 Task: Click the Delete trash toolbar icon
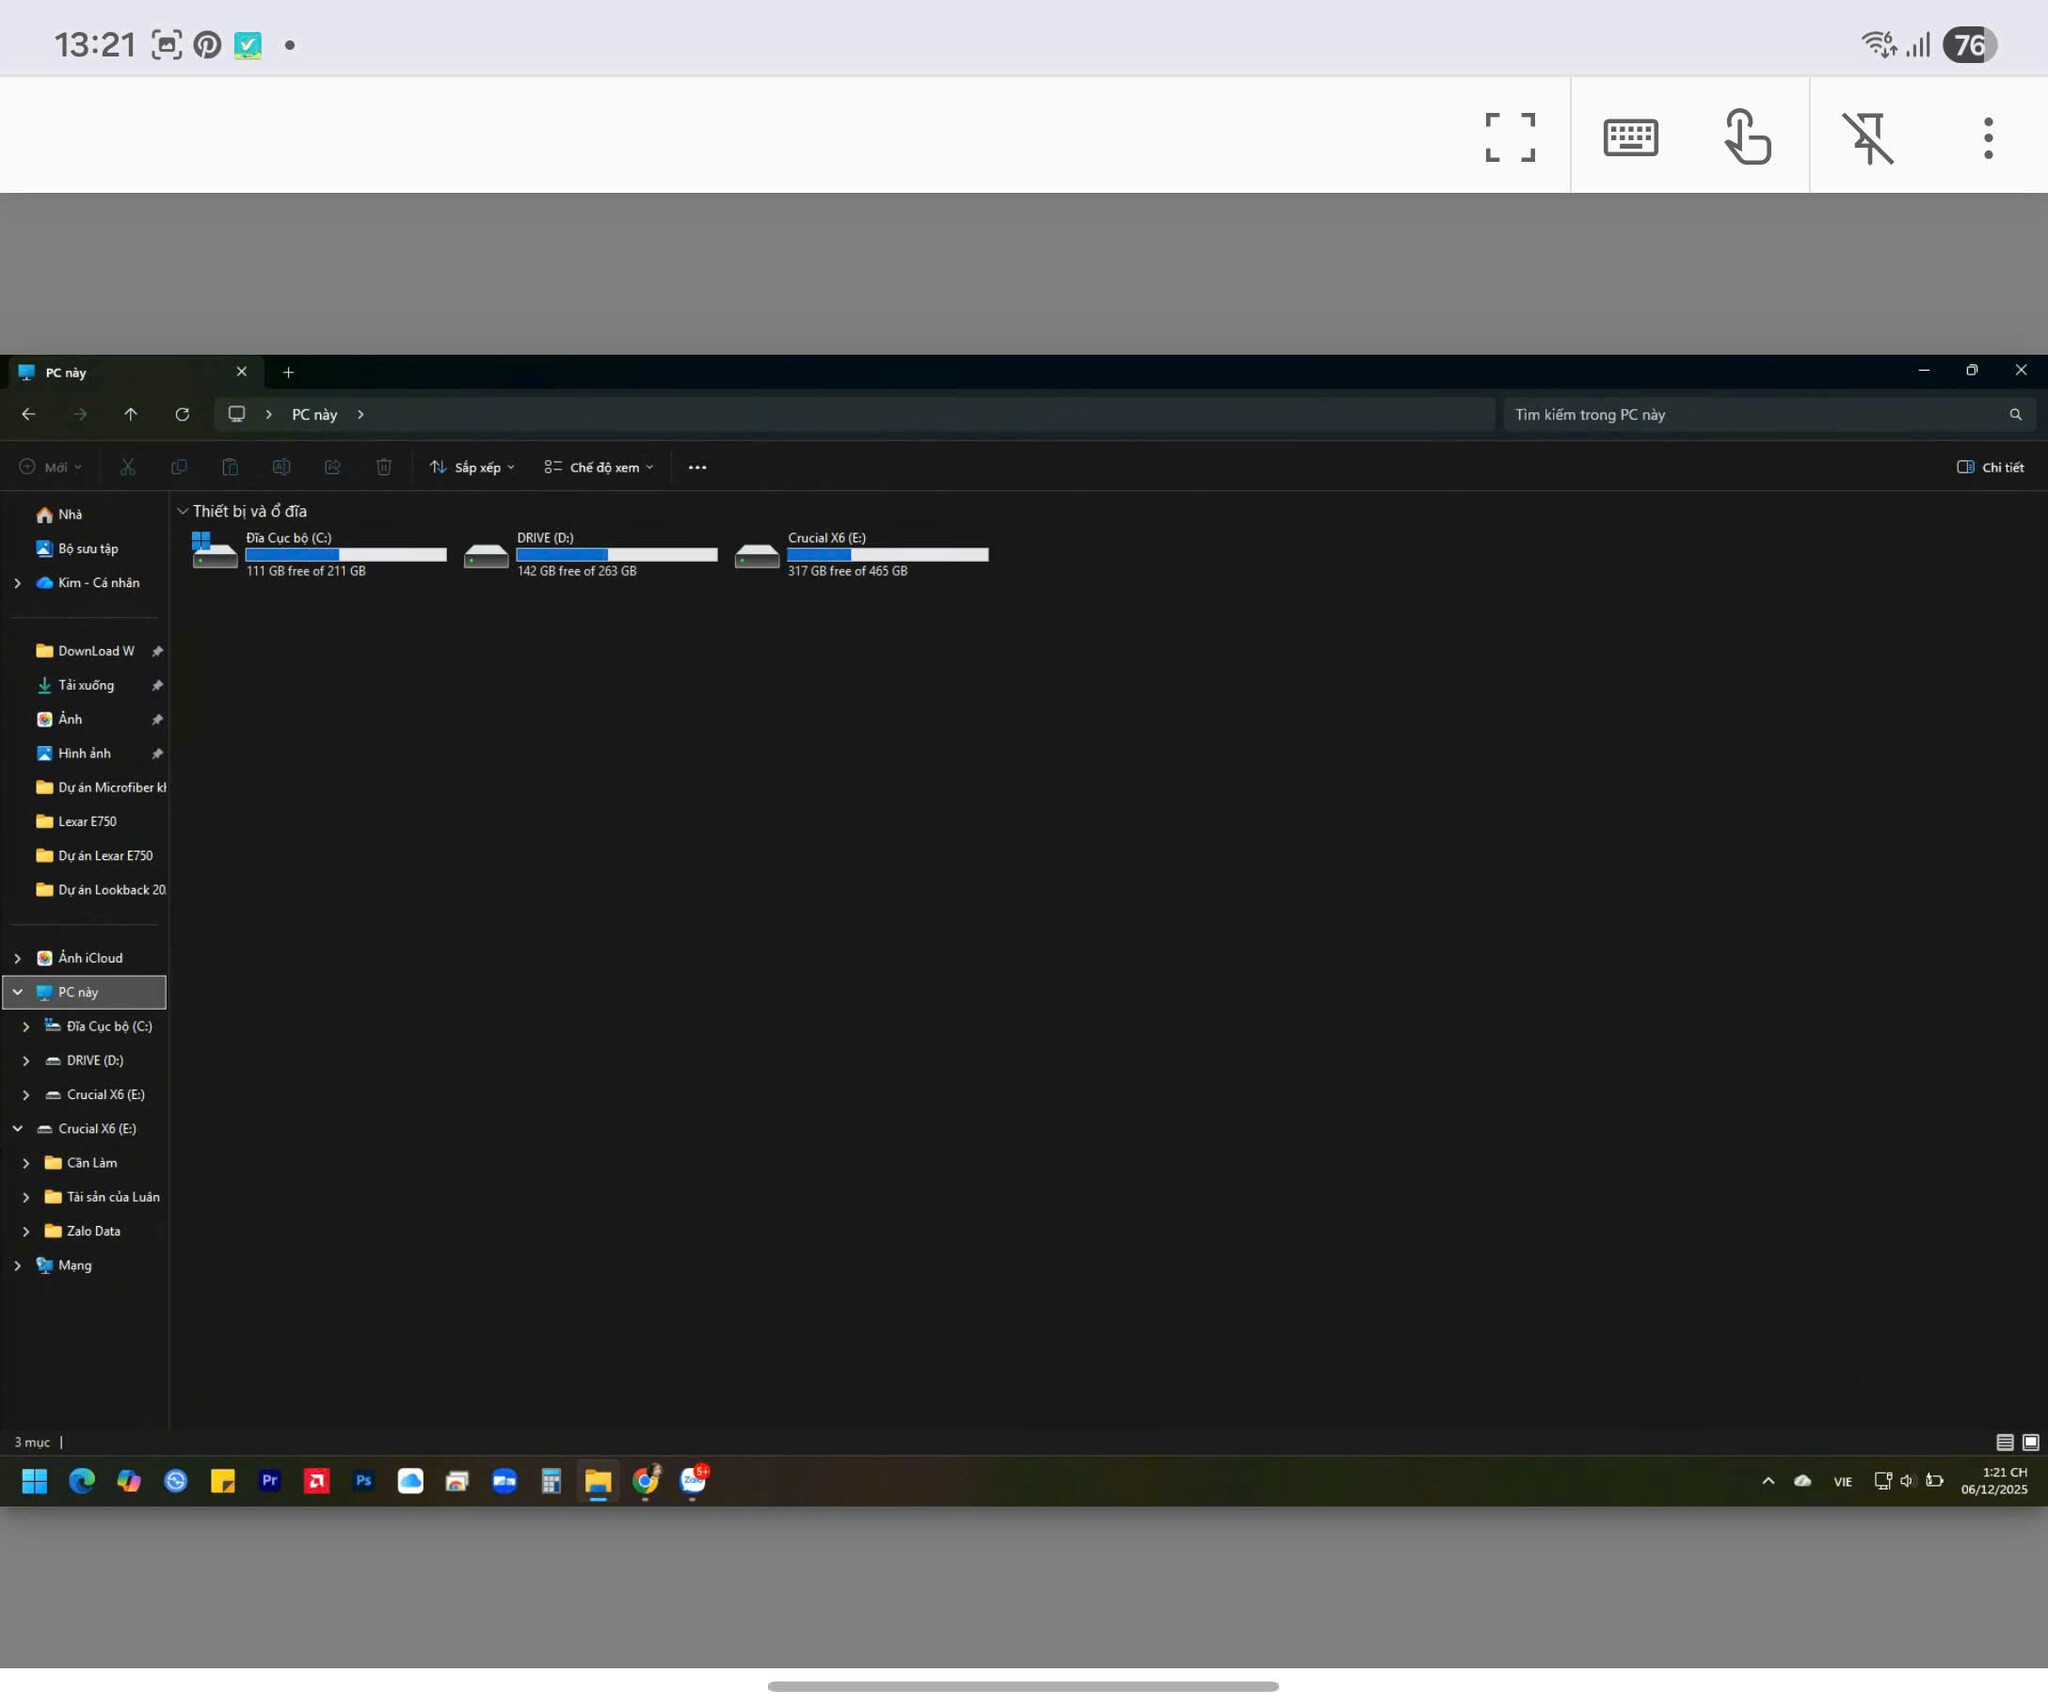coord(384,467)
